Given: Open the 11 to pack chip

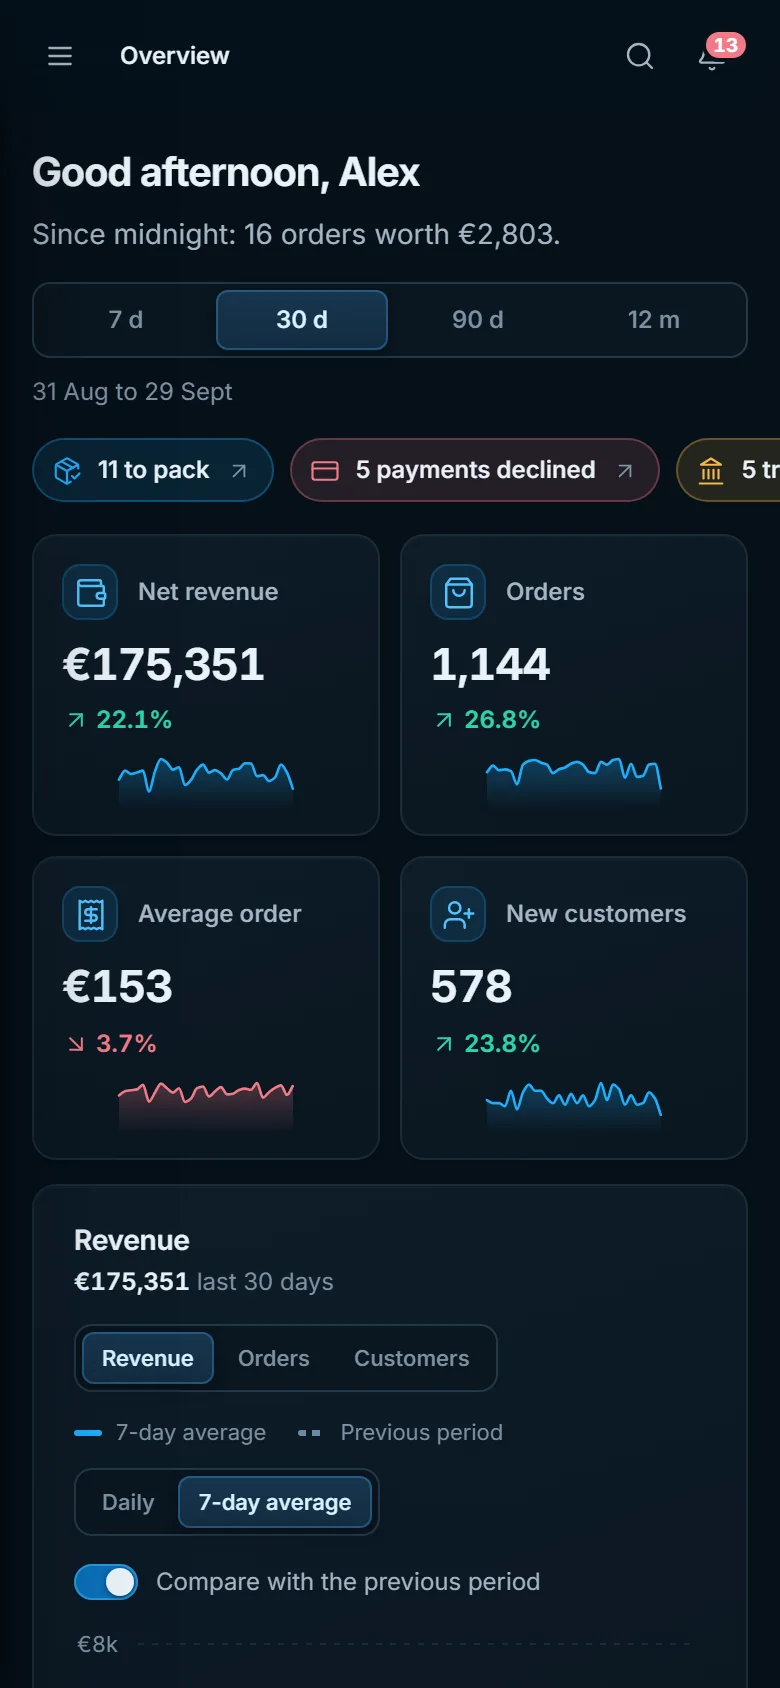Looking at the screenshot, I should coord(153,470).
